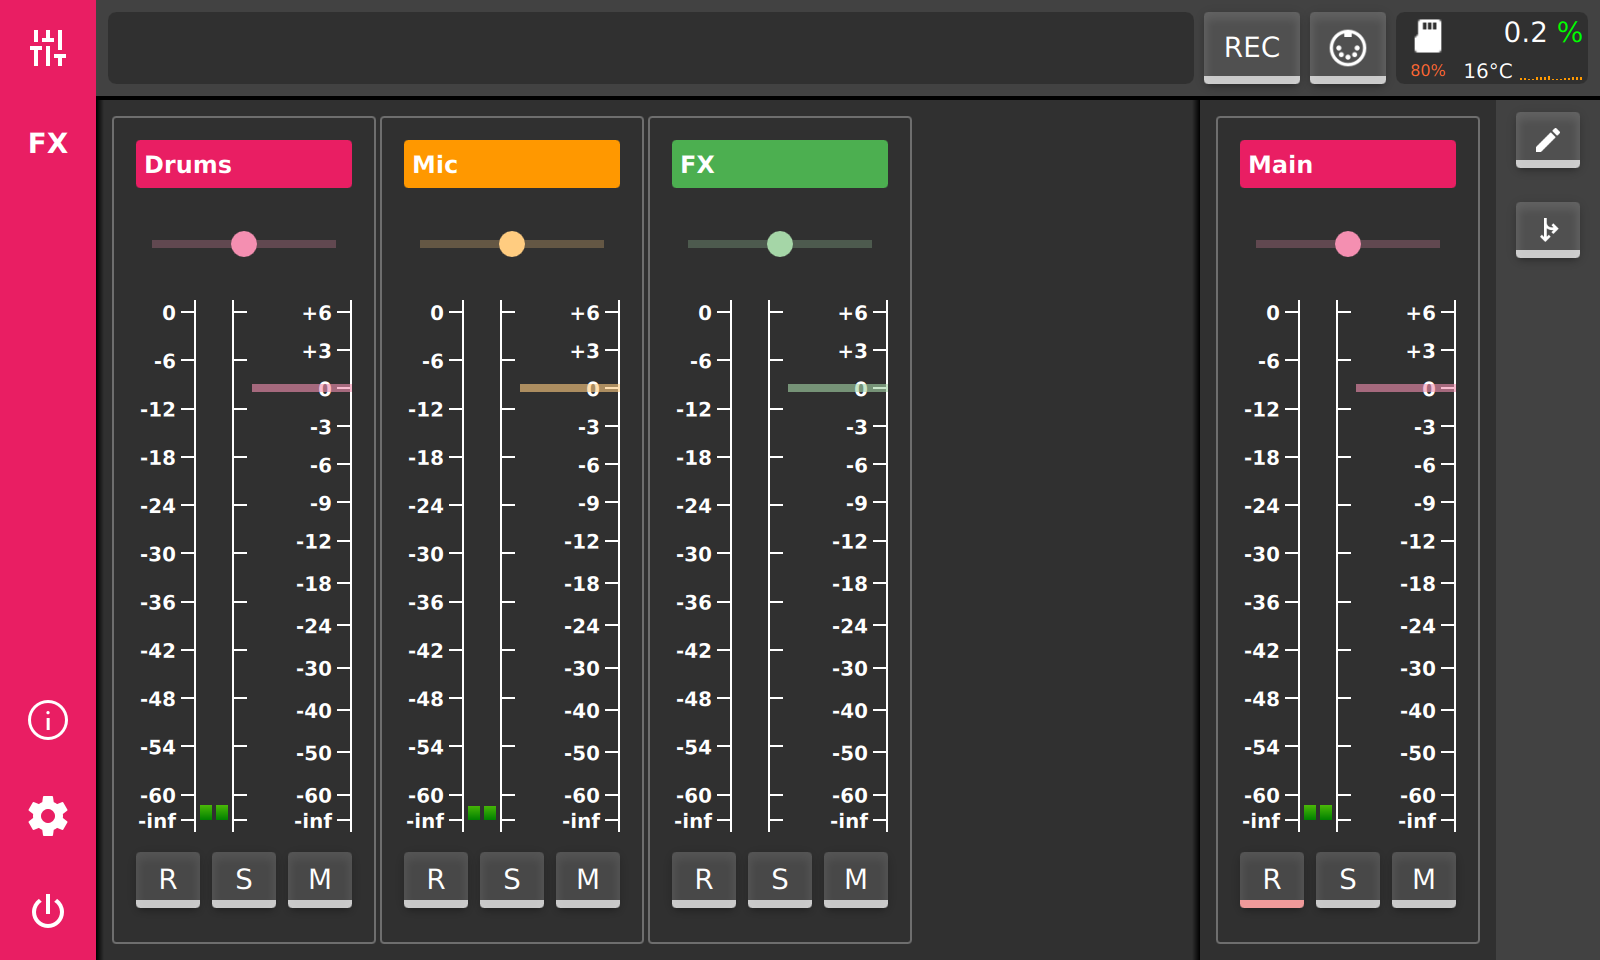Click -18 on the Mic meter scale
This screenshot has height=960, width=1600.
[426, 458]
